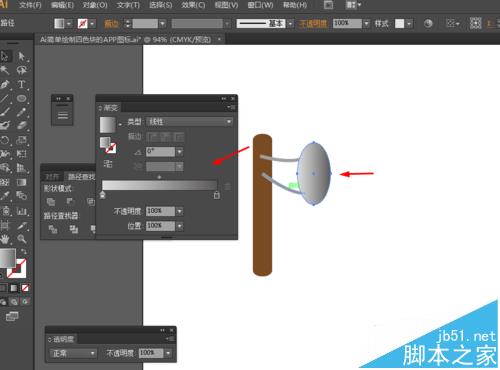Switch to the 路径查找器 Pathfinder tab

81,177
